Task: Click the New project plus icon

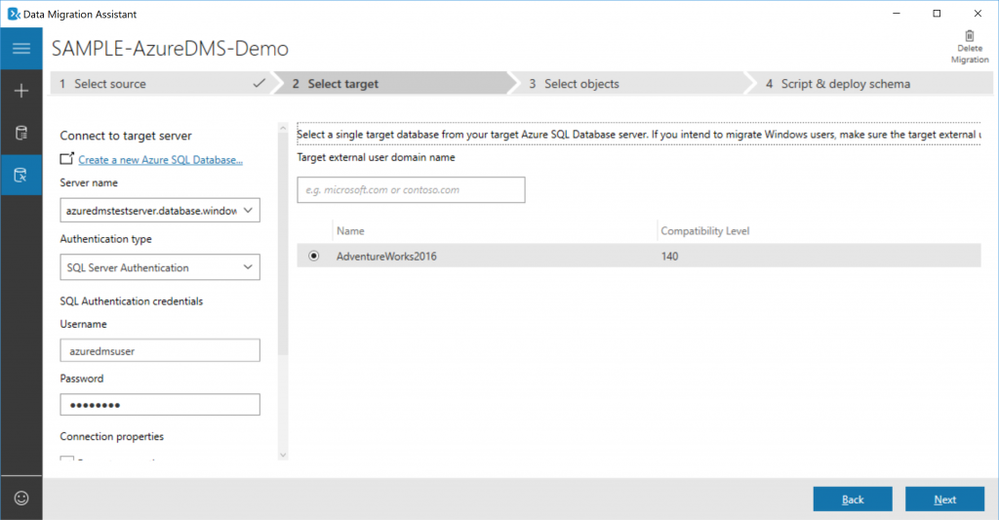Action: pyautogui.click(x=21, y=90)
